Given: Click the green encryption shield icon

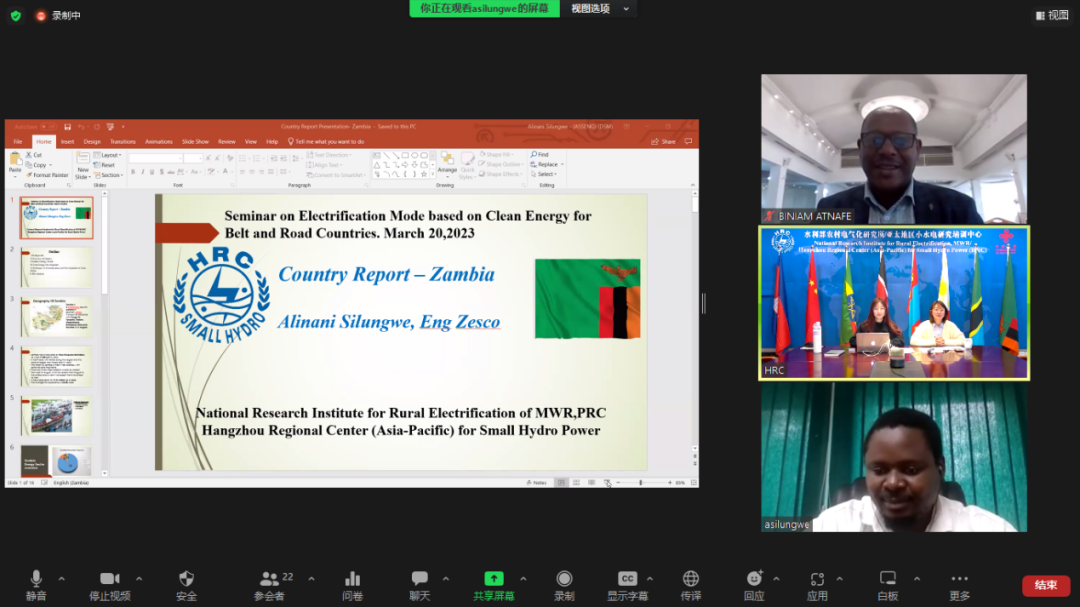Looking at the screenshot, I should tap(15, 15).
